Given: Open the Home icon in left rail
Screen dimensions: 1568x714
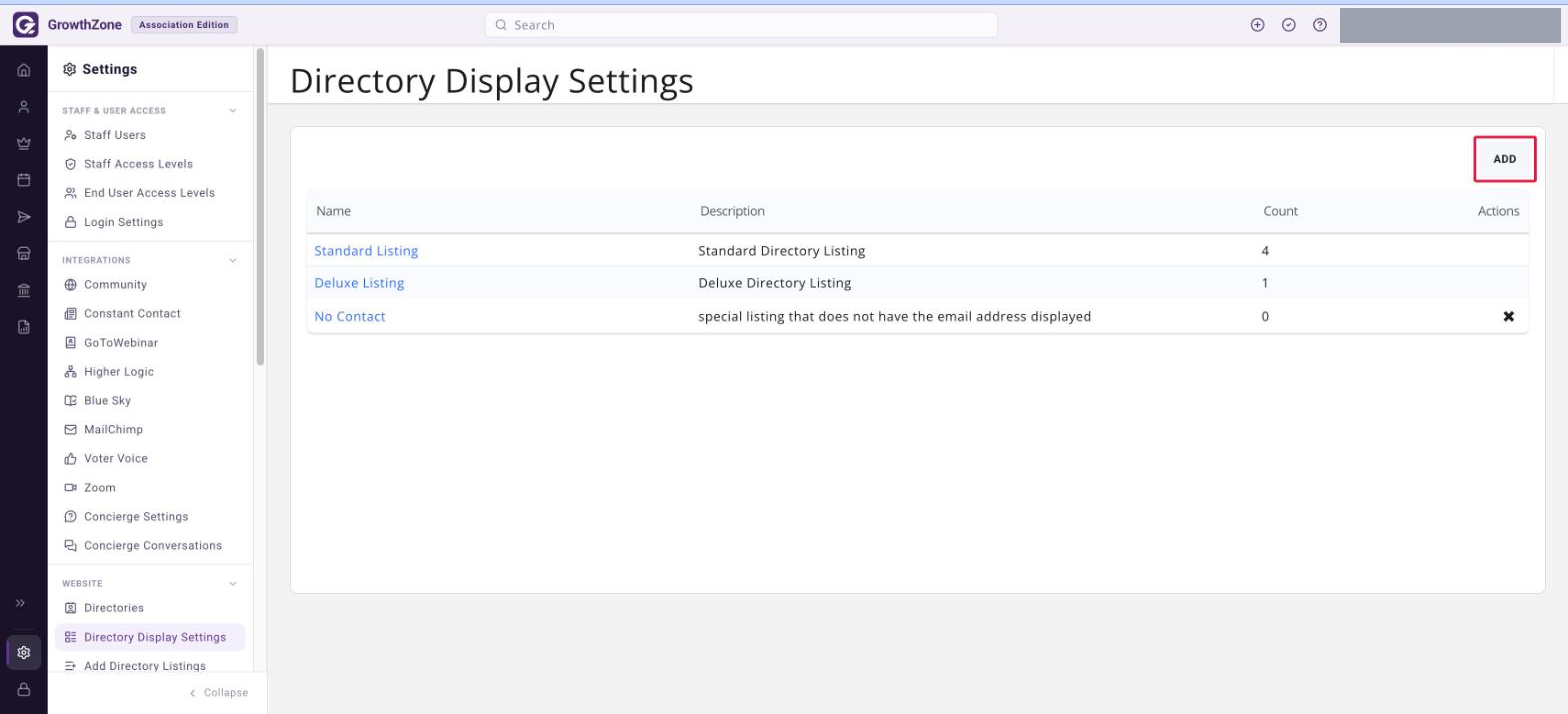Looking at the screenshot, I should pyautogui.click(x=24, y=70).
